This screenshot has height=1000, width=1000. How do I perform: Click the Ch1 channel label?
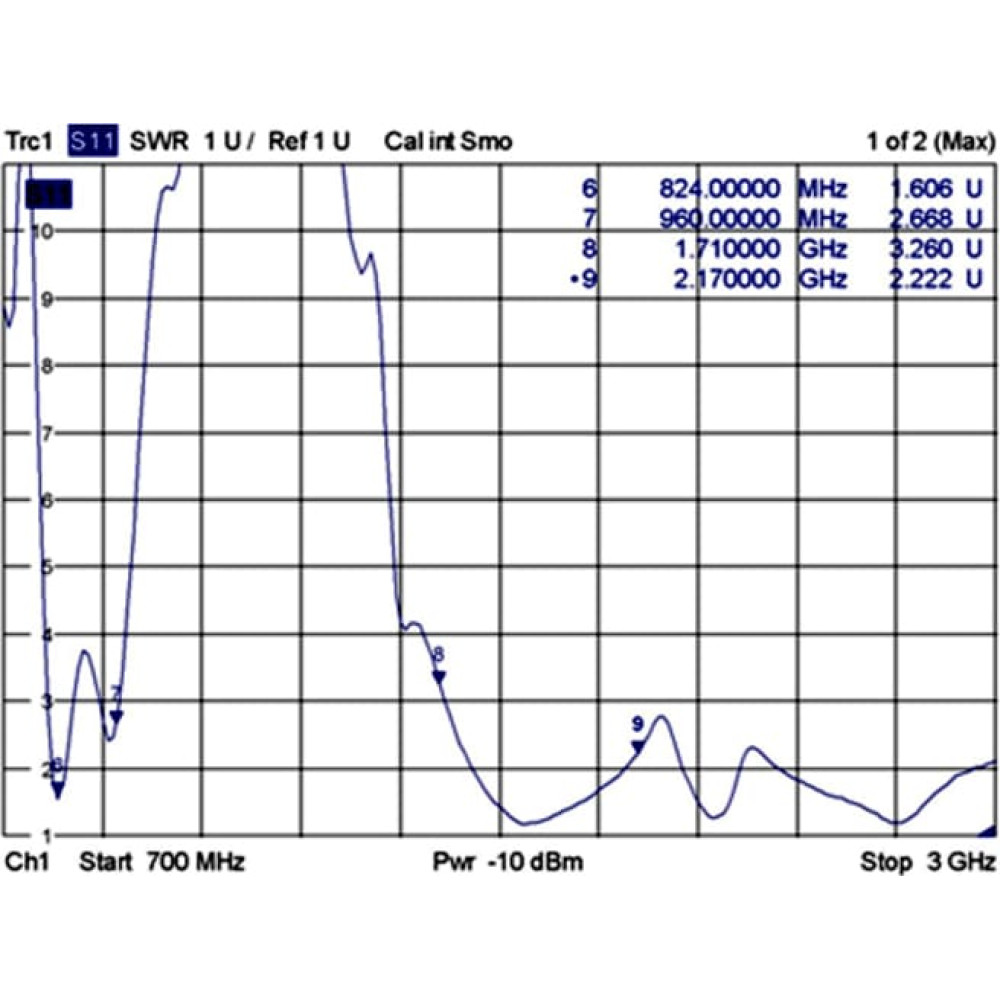[27, 862]
